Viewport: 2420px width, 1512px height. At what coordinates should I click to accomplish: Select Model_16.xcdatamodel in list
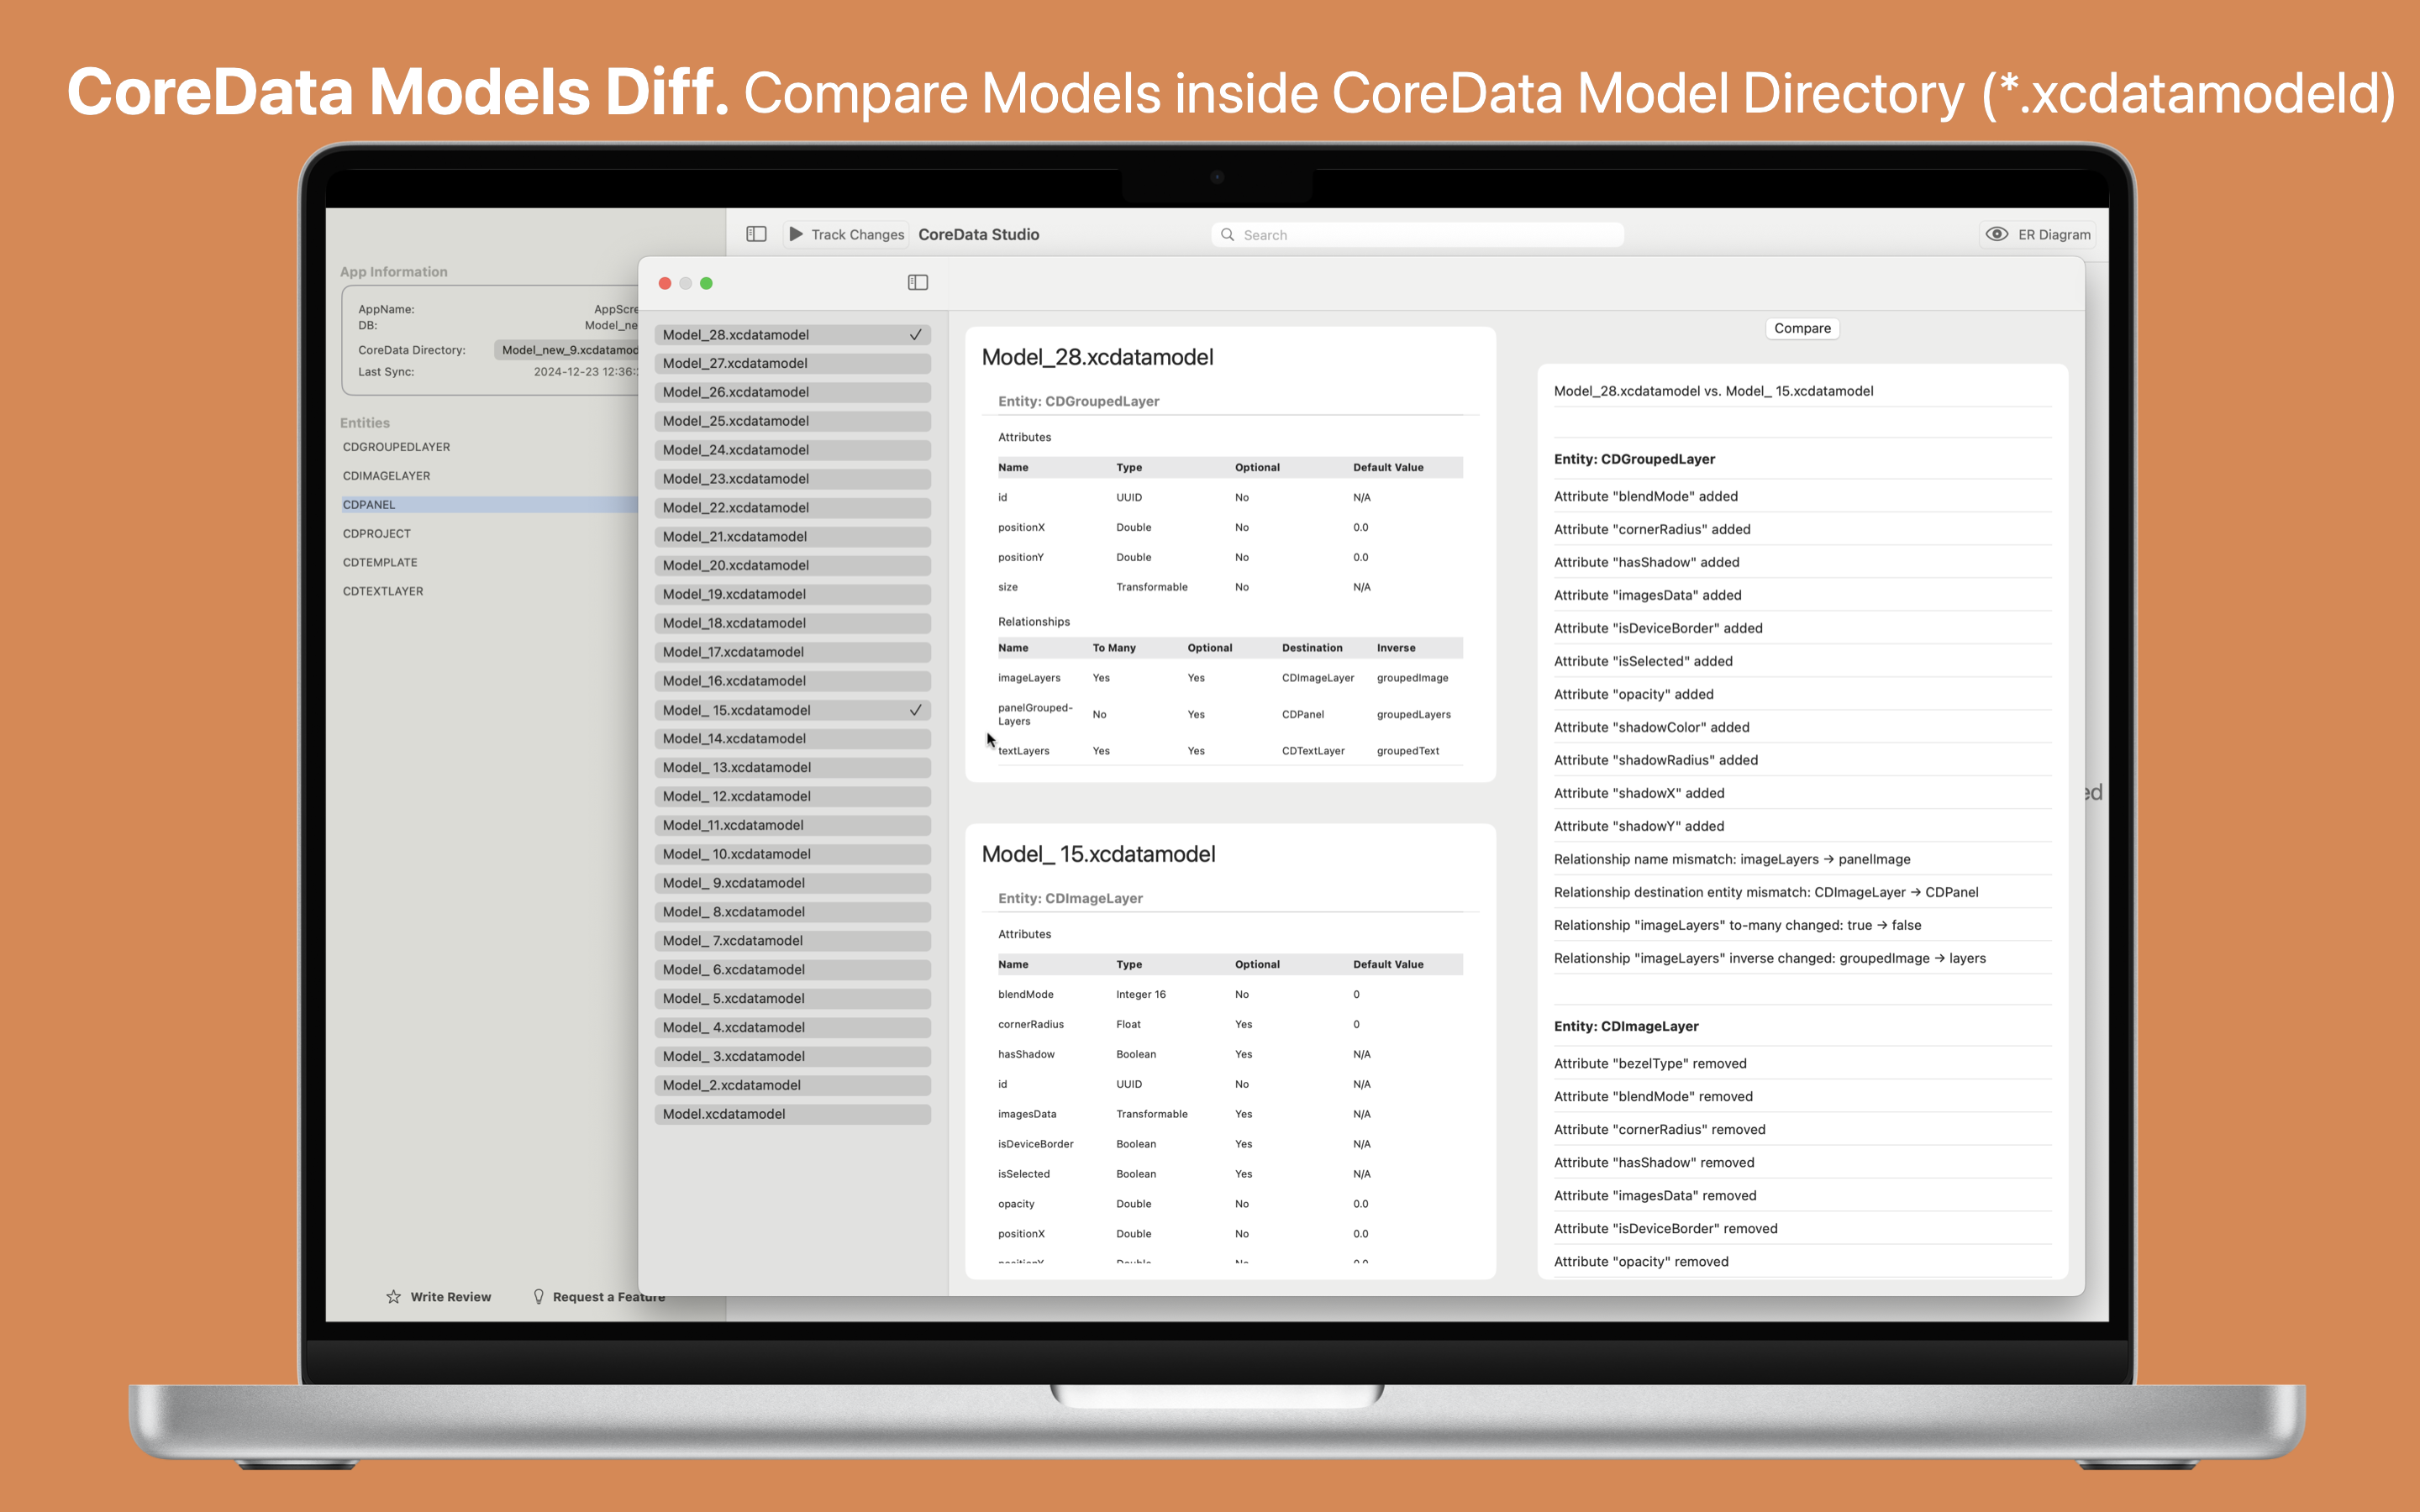click(792, 681)
